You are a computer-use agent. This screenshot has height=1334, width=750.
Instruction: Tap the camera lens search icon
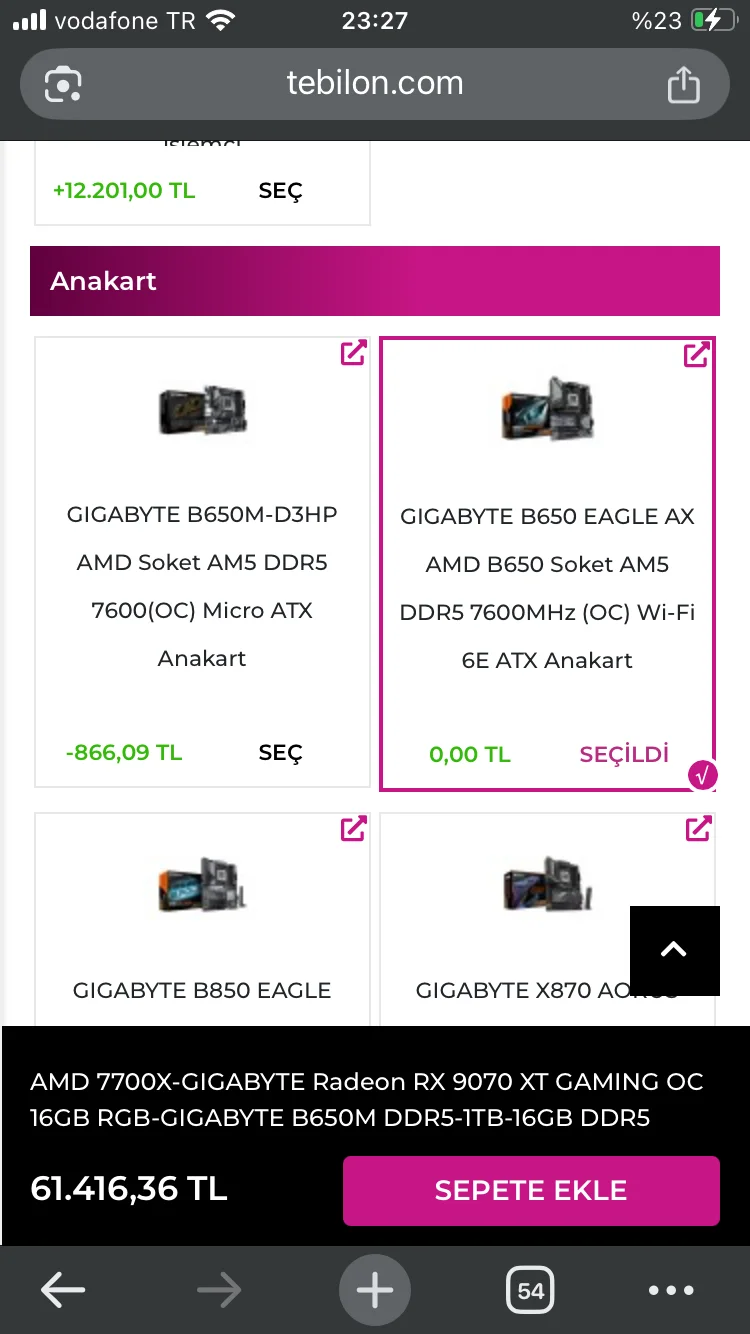[63, 84]
